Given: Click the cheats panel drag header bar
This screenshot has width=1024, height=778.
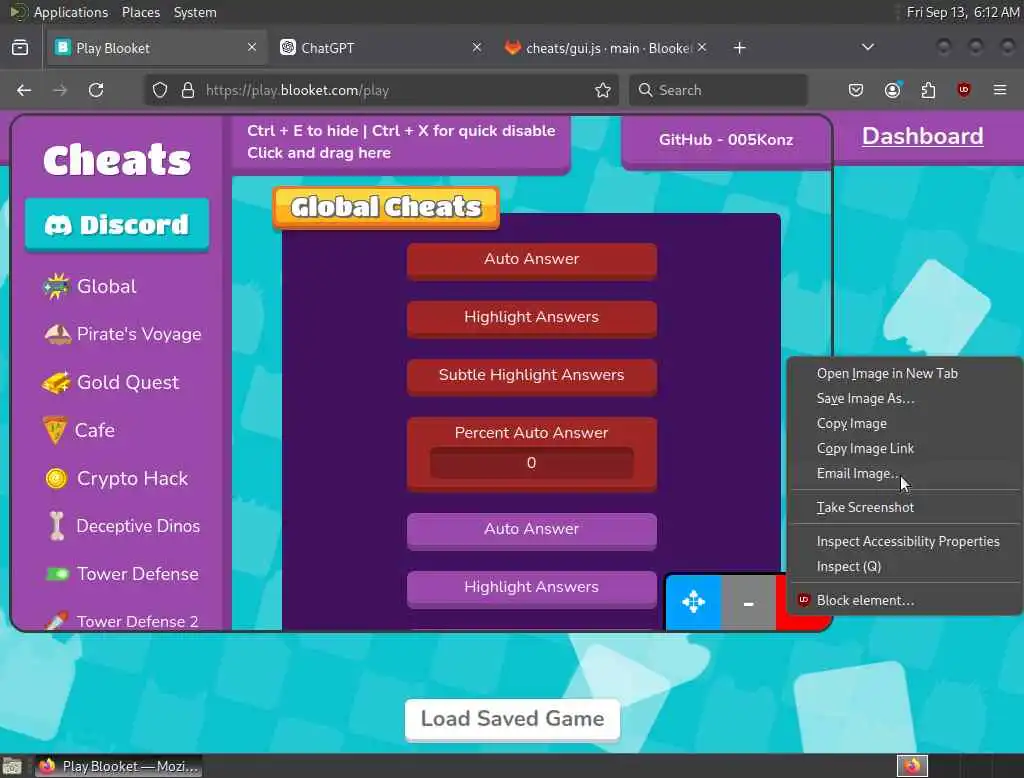Looking at the screenshot, I should (400, 142).
